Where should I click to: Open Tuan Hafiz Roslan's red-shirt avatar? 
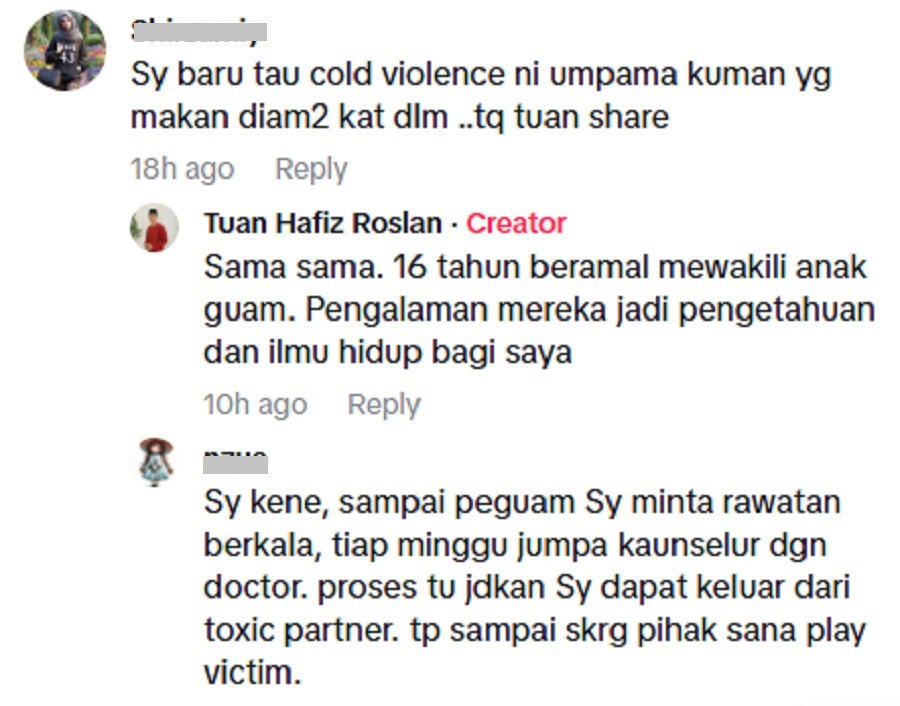pos(154,228)
